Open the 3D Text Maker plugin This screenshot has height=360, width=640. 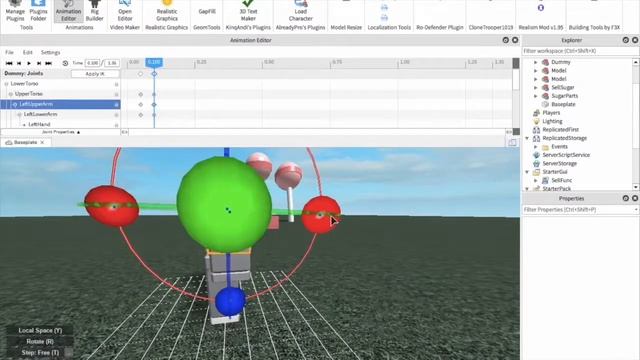pos(248,11)
